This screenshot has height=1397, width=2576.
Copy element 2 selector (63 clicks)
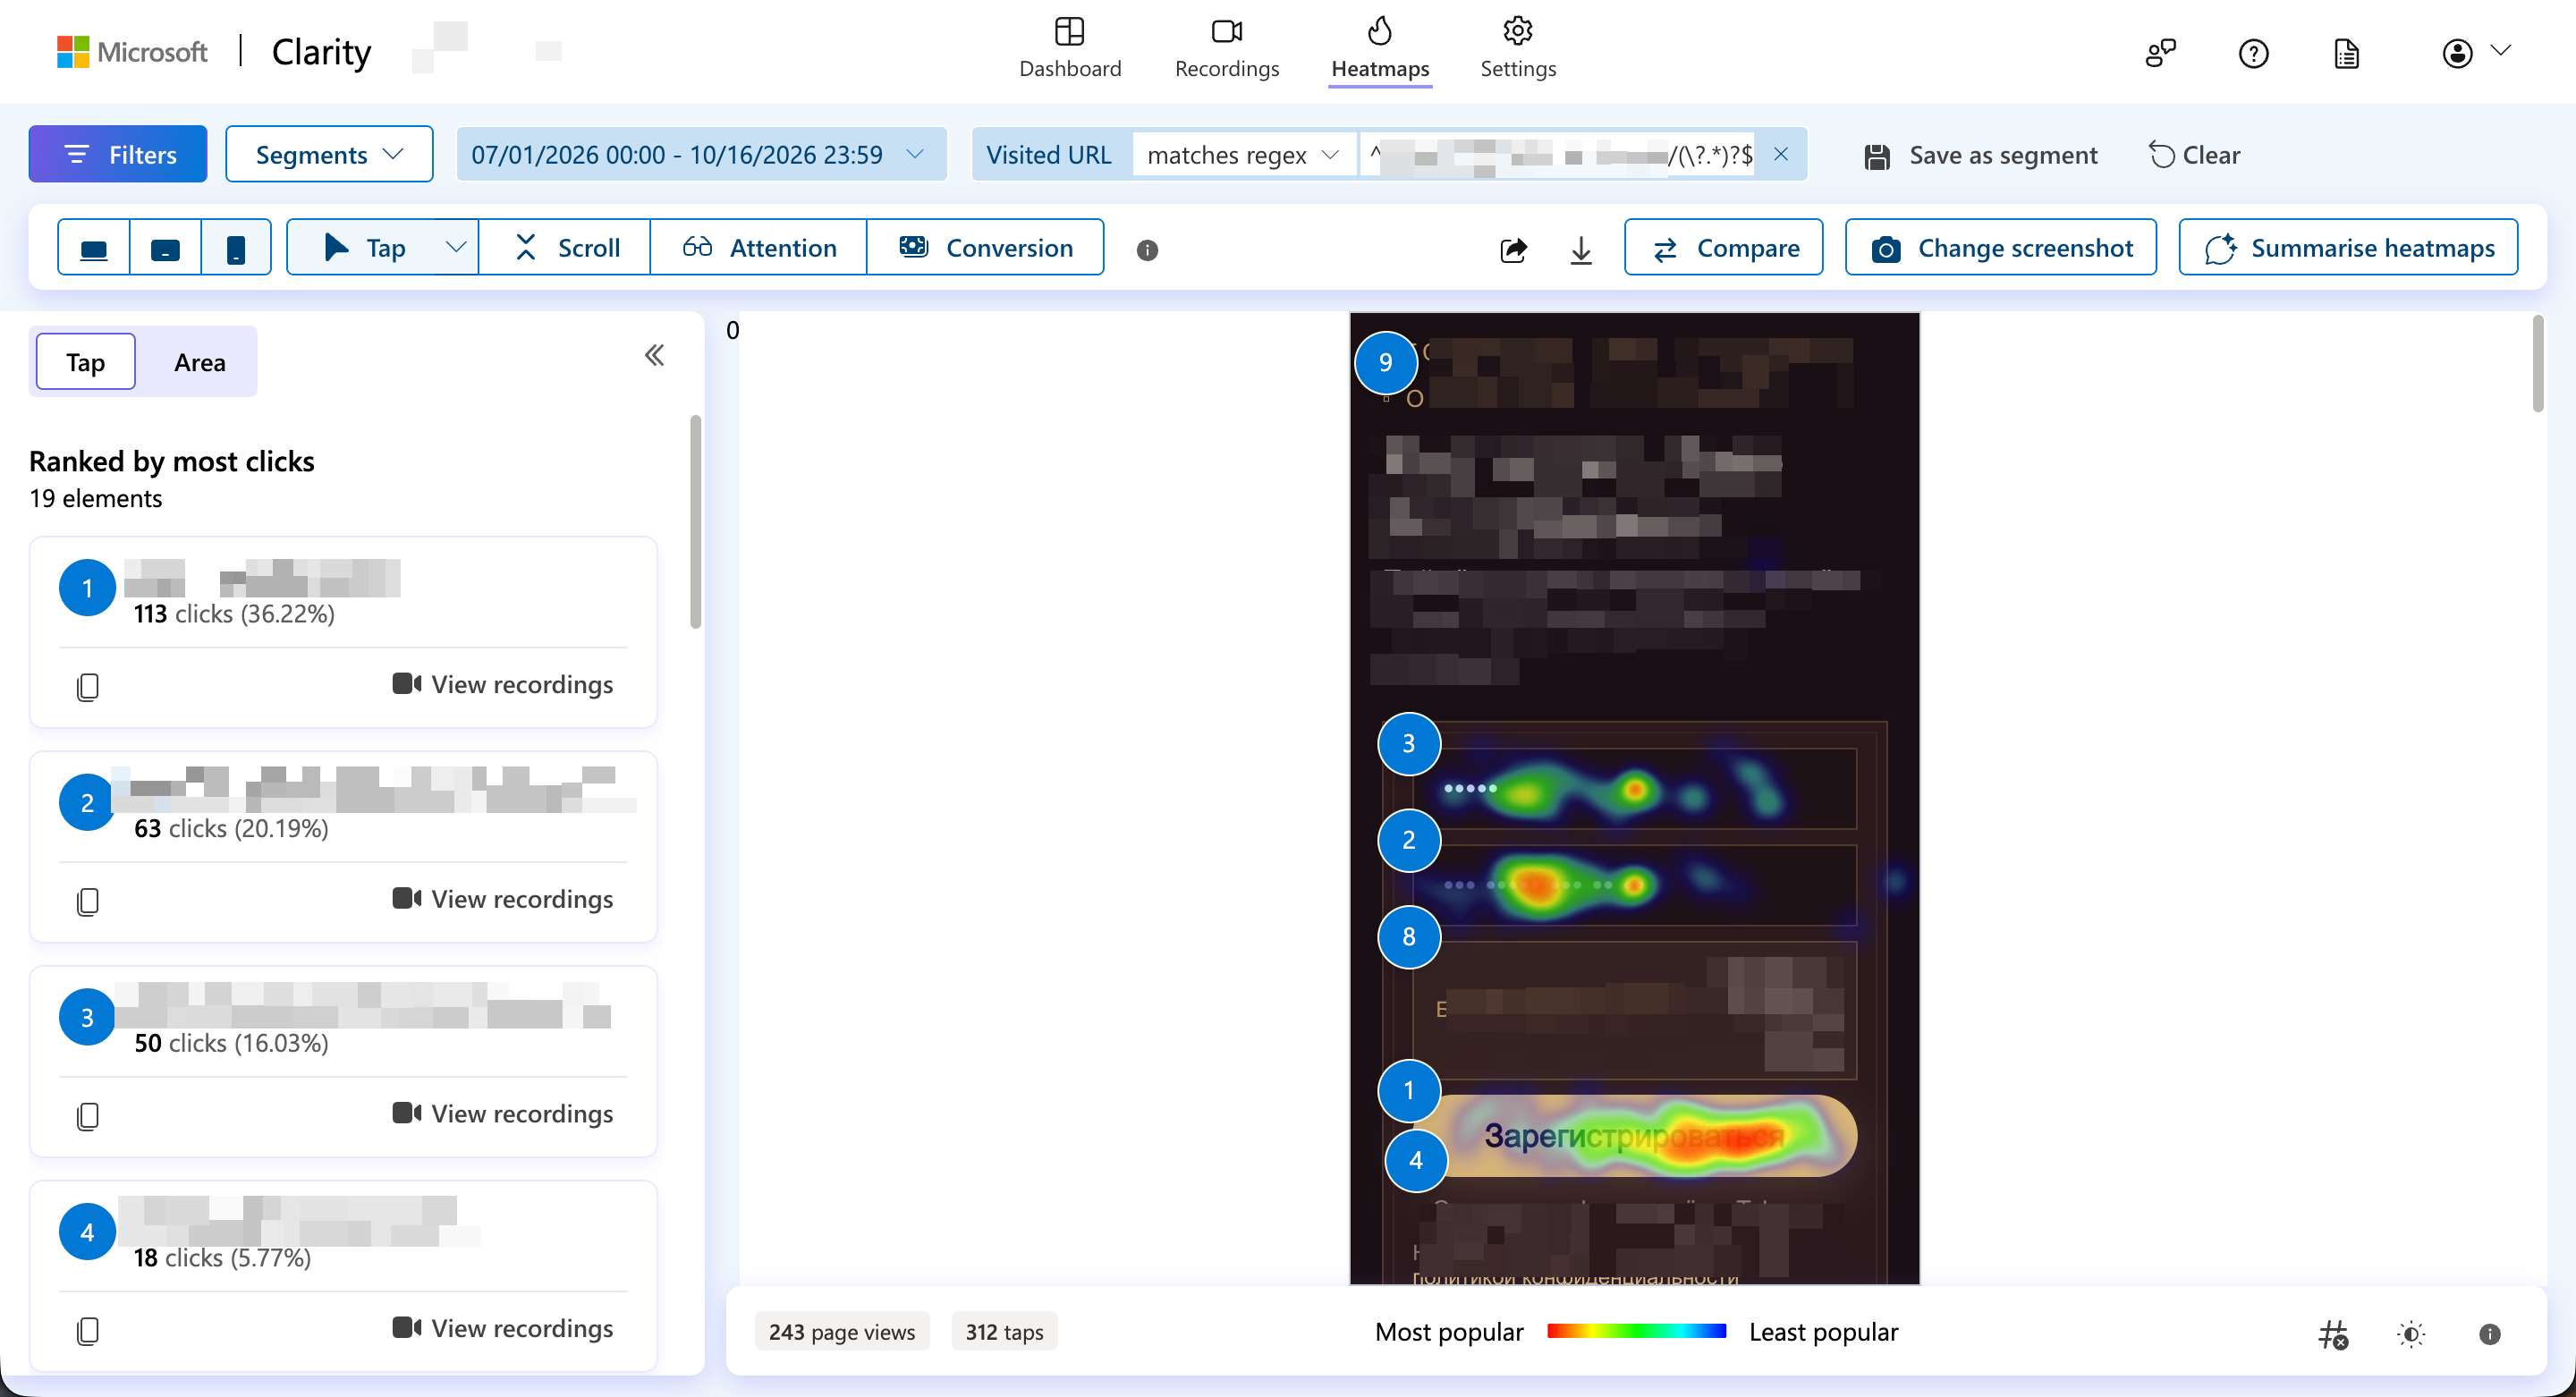click(88, 901)
